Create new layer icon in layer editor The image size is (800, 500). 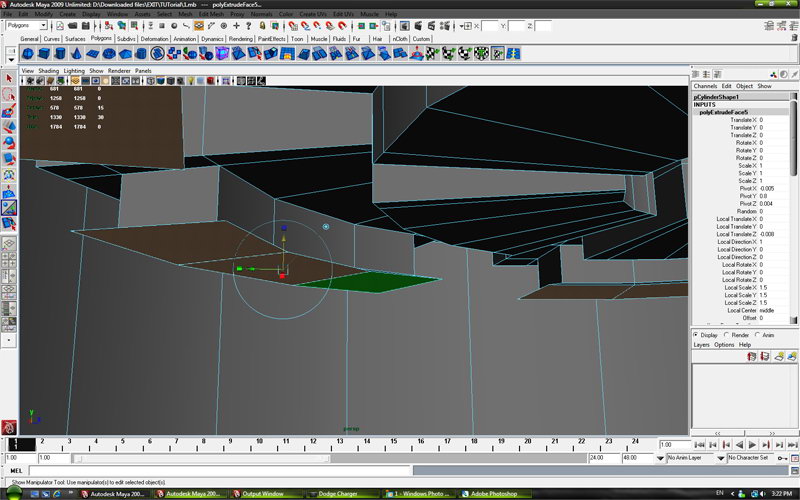779,356
